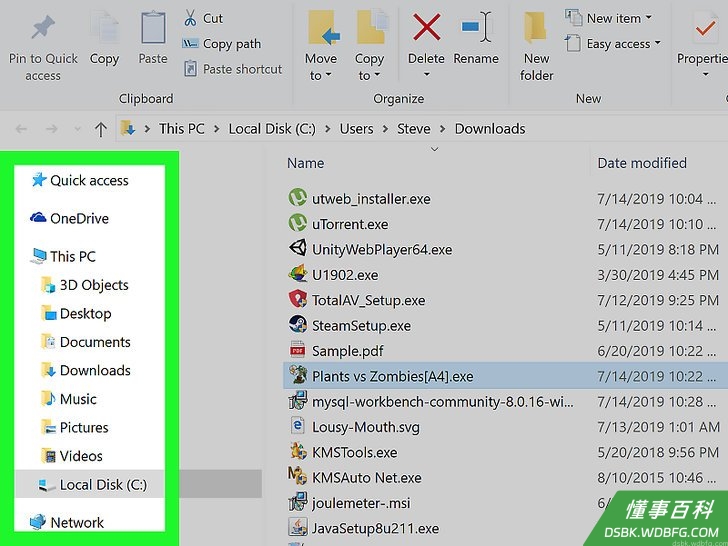Create a New folder
728x546 pixels.
tap(536, 46)
